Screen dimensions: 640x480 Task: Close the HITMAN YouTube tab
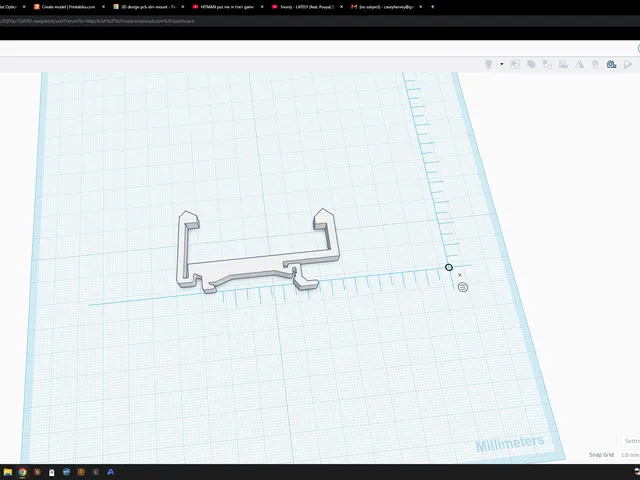point(262,7)
